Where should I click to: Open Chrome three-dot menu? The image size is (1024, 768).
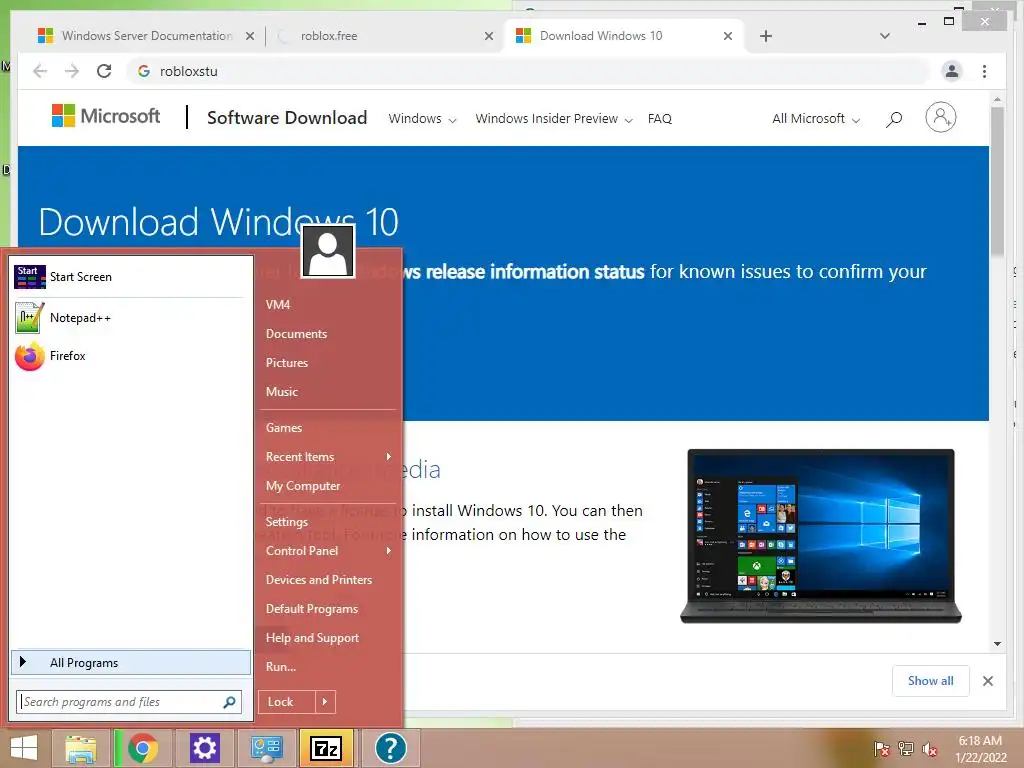click(x=984, y=71)
